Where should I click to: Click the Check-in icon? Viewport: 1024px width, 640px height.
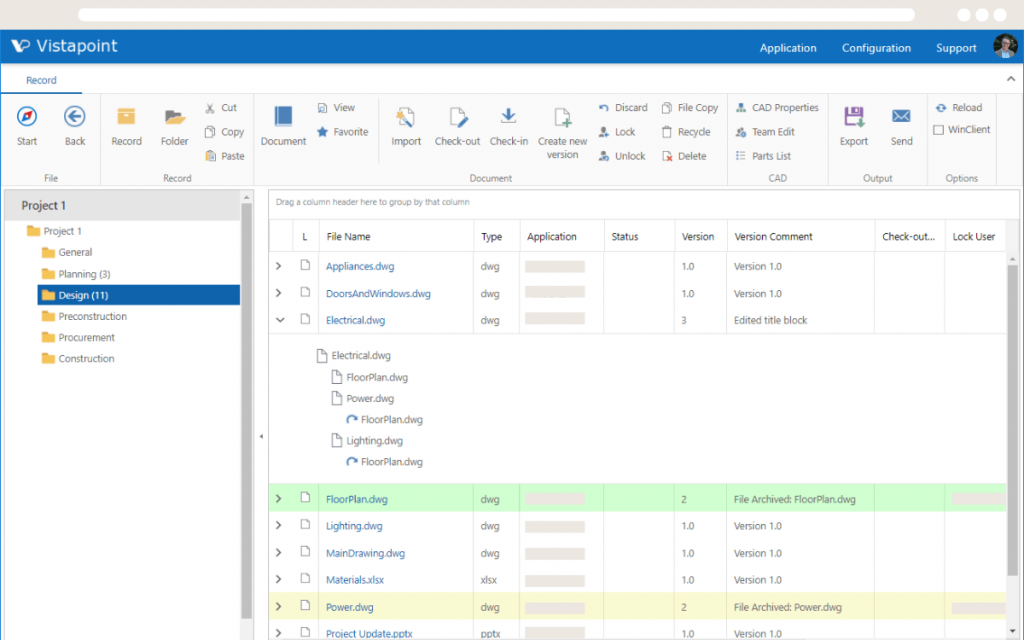(509, 125)
